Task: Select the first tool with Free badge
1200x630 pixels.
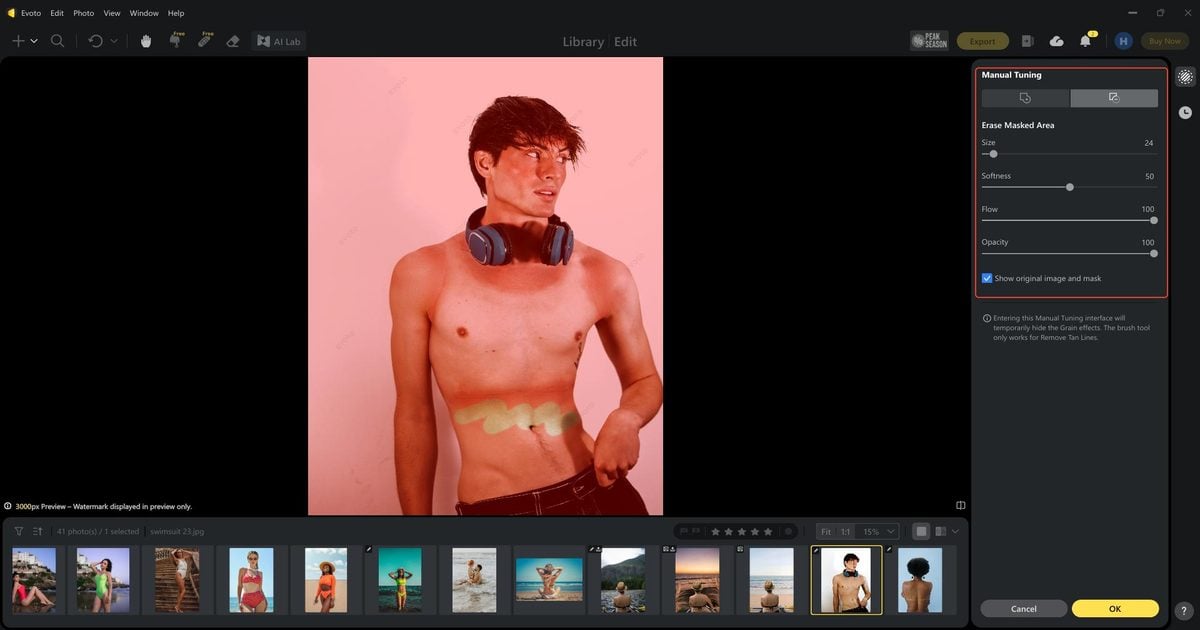Action: point(175,40)
